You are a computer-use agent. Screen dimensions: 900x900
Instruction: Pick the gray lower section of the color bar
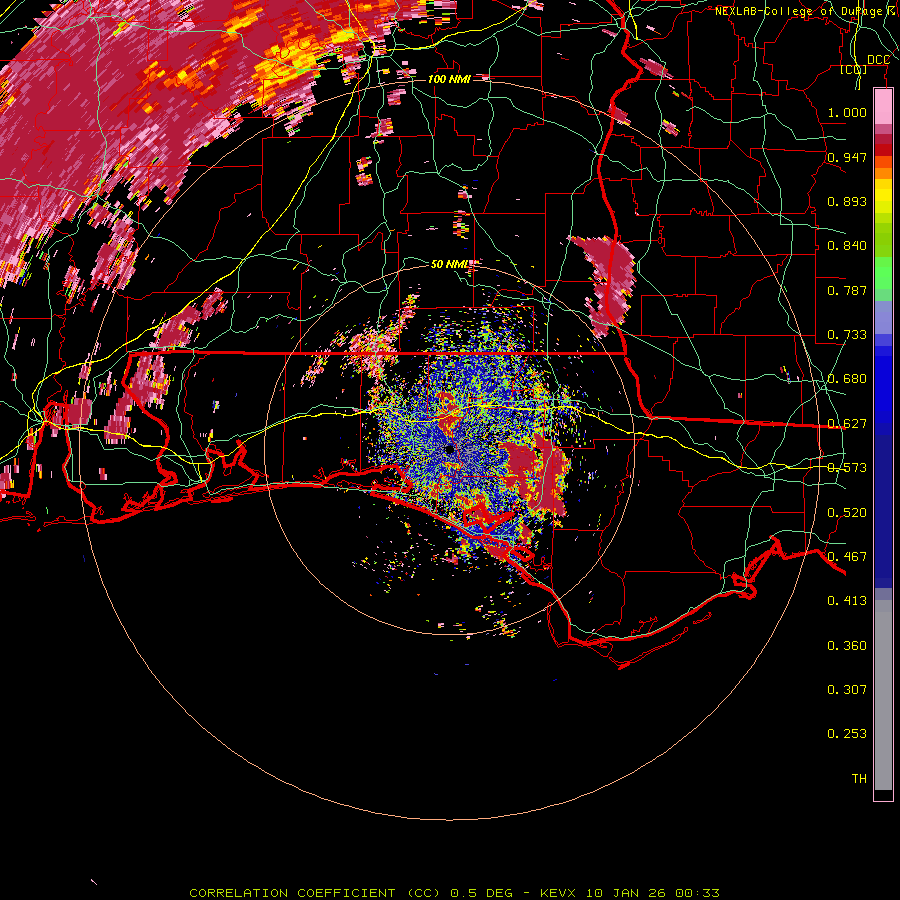(x=883, y=695)
